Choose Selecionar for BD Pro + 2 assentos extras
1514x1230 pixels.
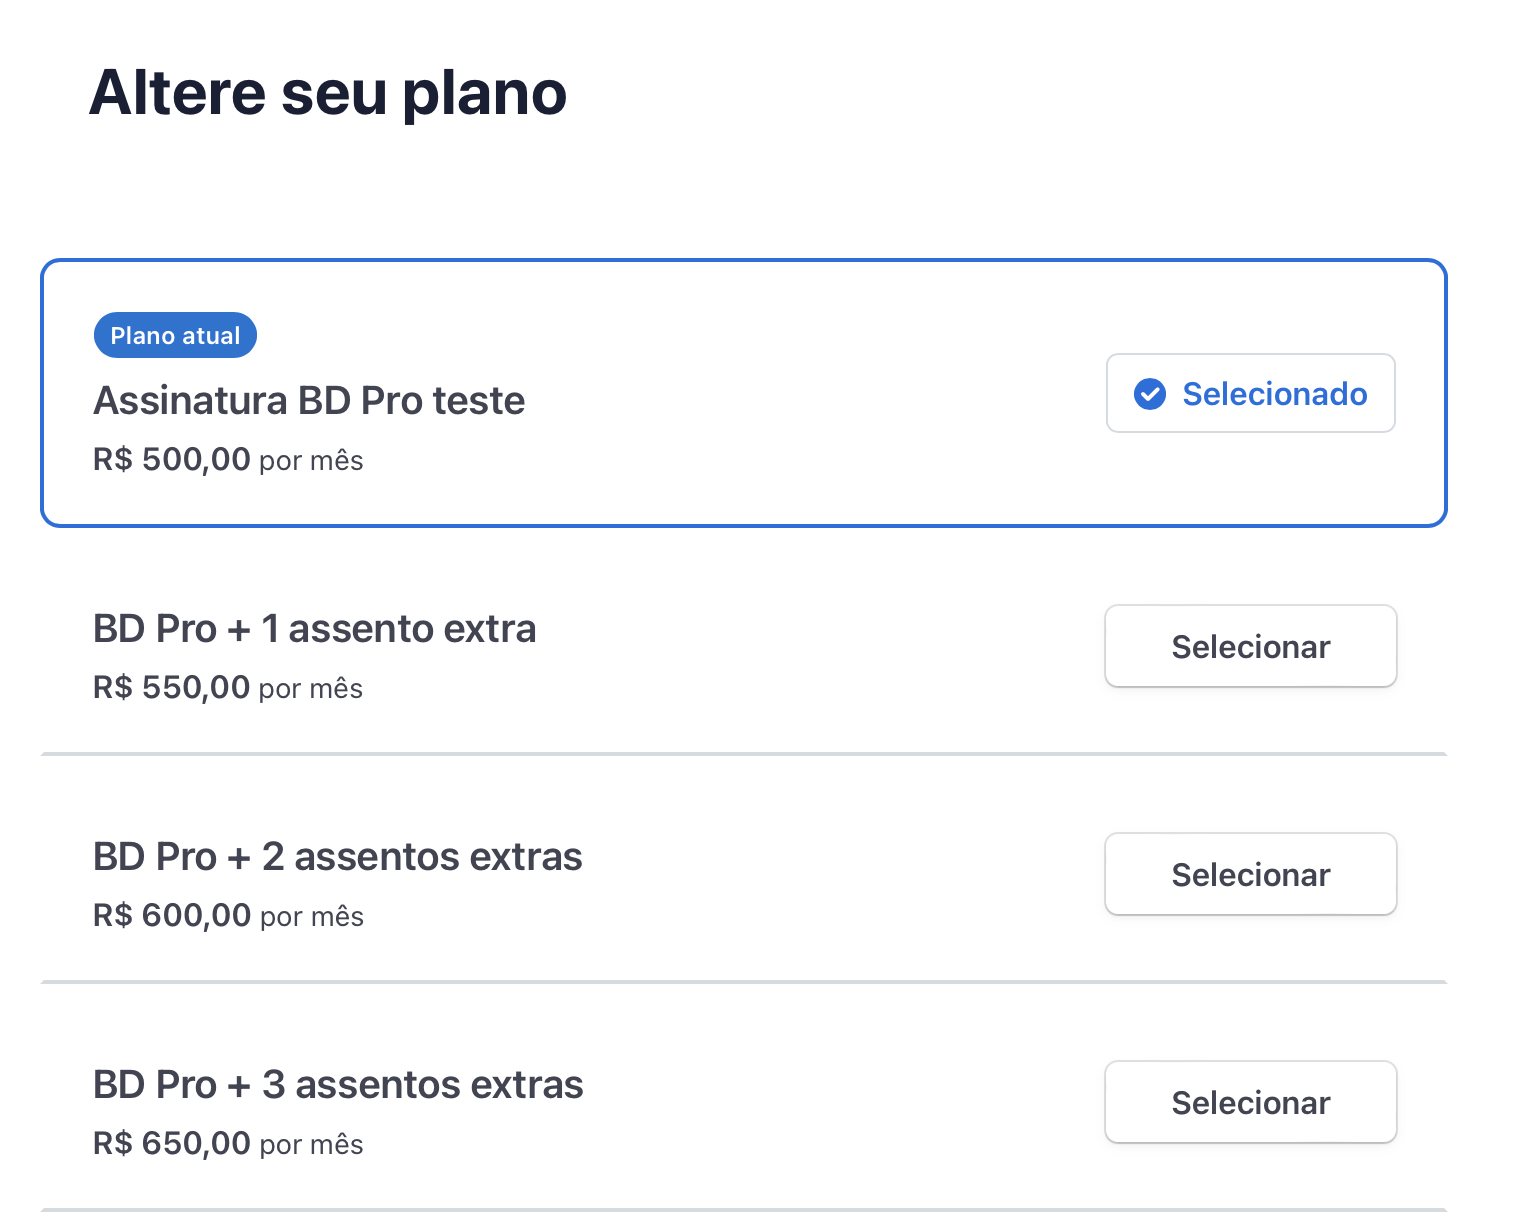(x=1250, y=874)
